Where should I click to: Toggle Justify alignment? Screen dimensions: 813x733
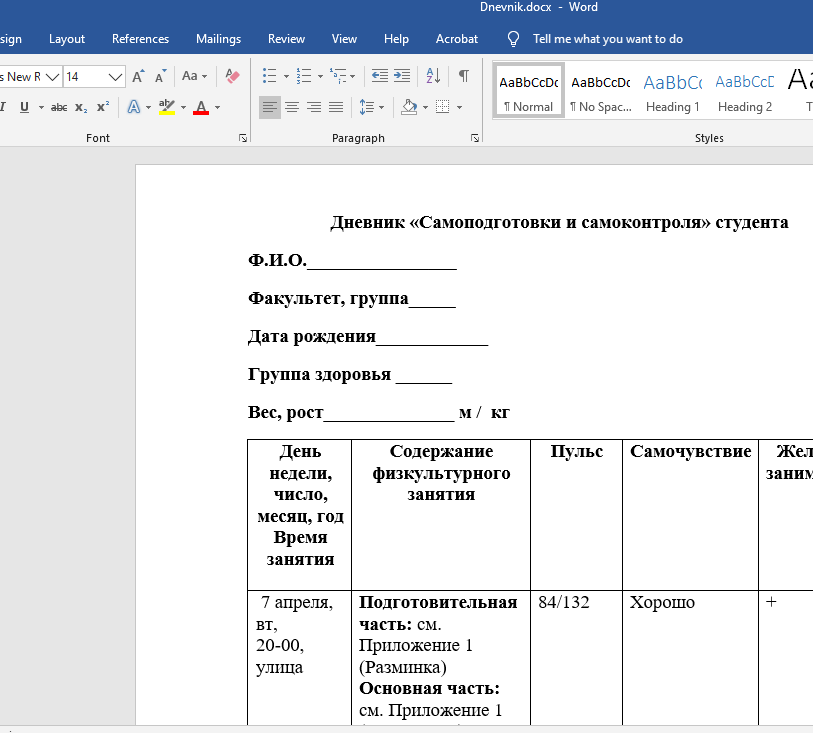point(336,107)
